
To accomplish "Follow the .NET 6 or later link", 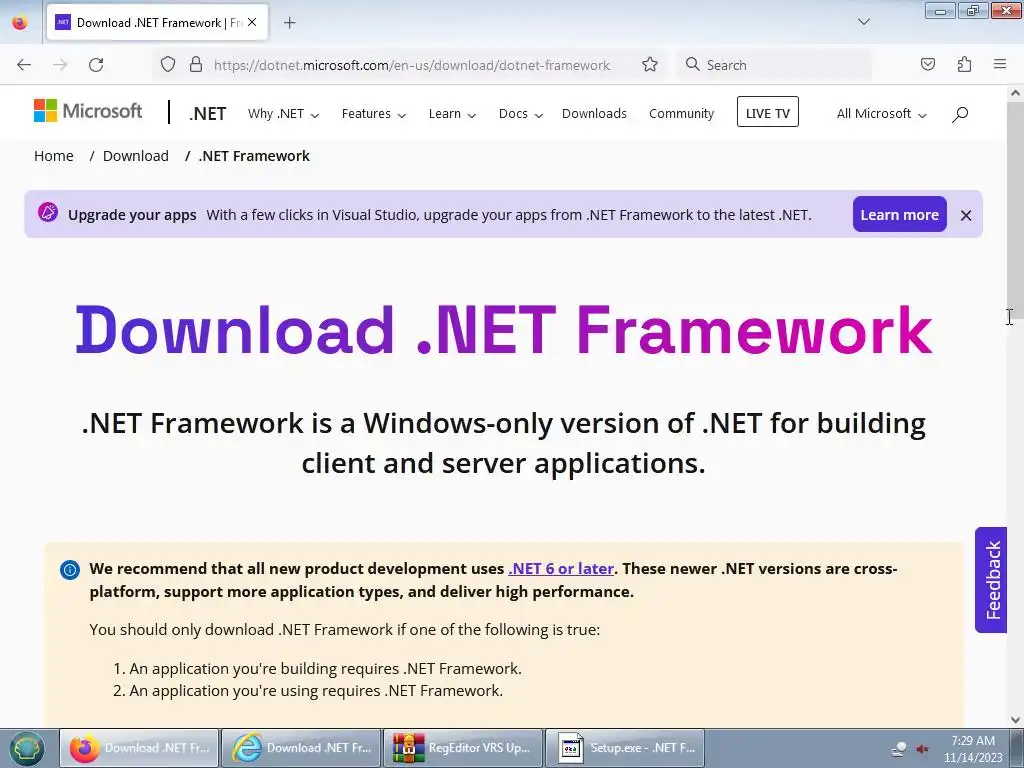I will (x=561, y=569).
